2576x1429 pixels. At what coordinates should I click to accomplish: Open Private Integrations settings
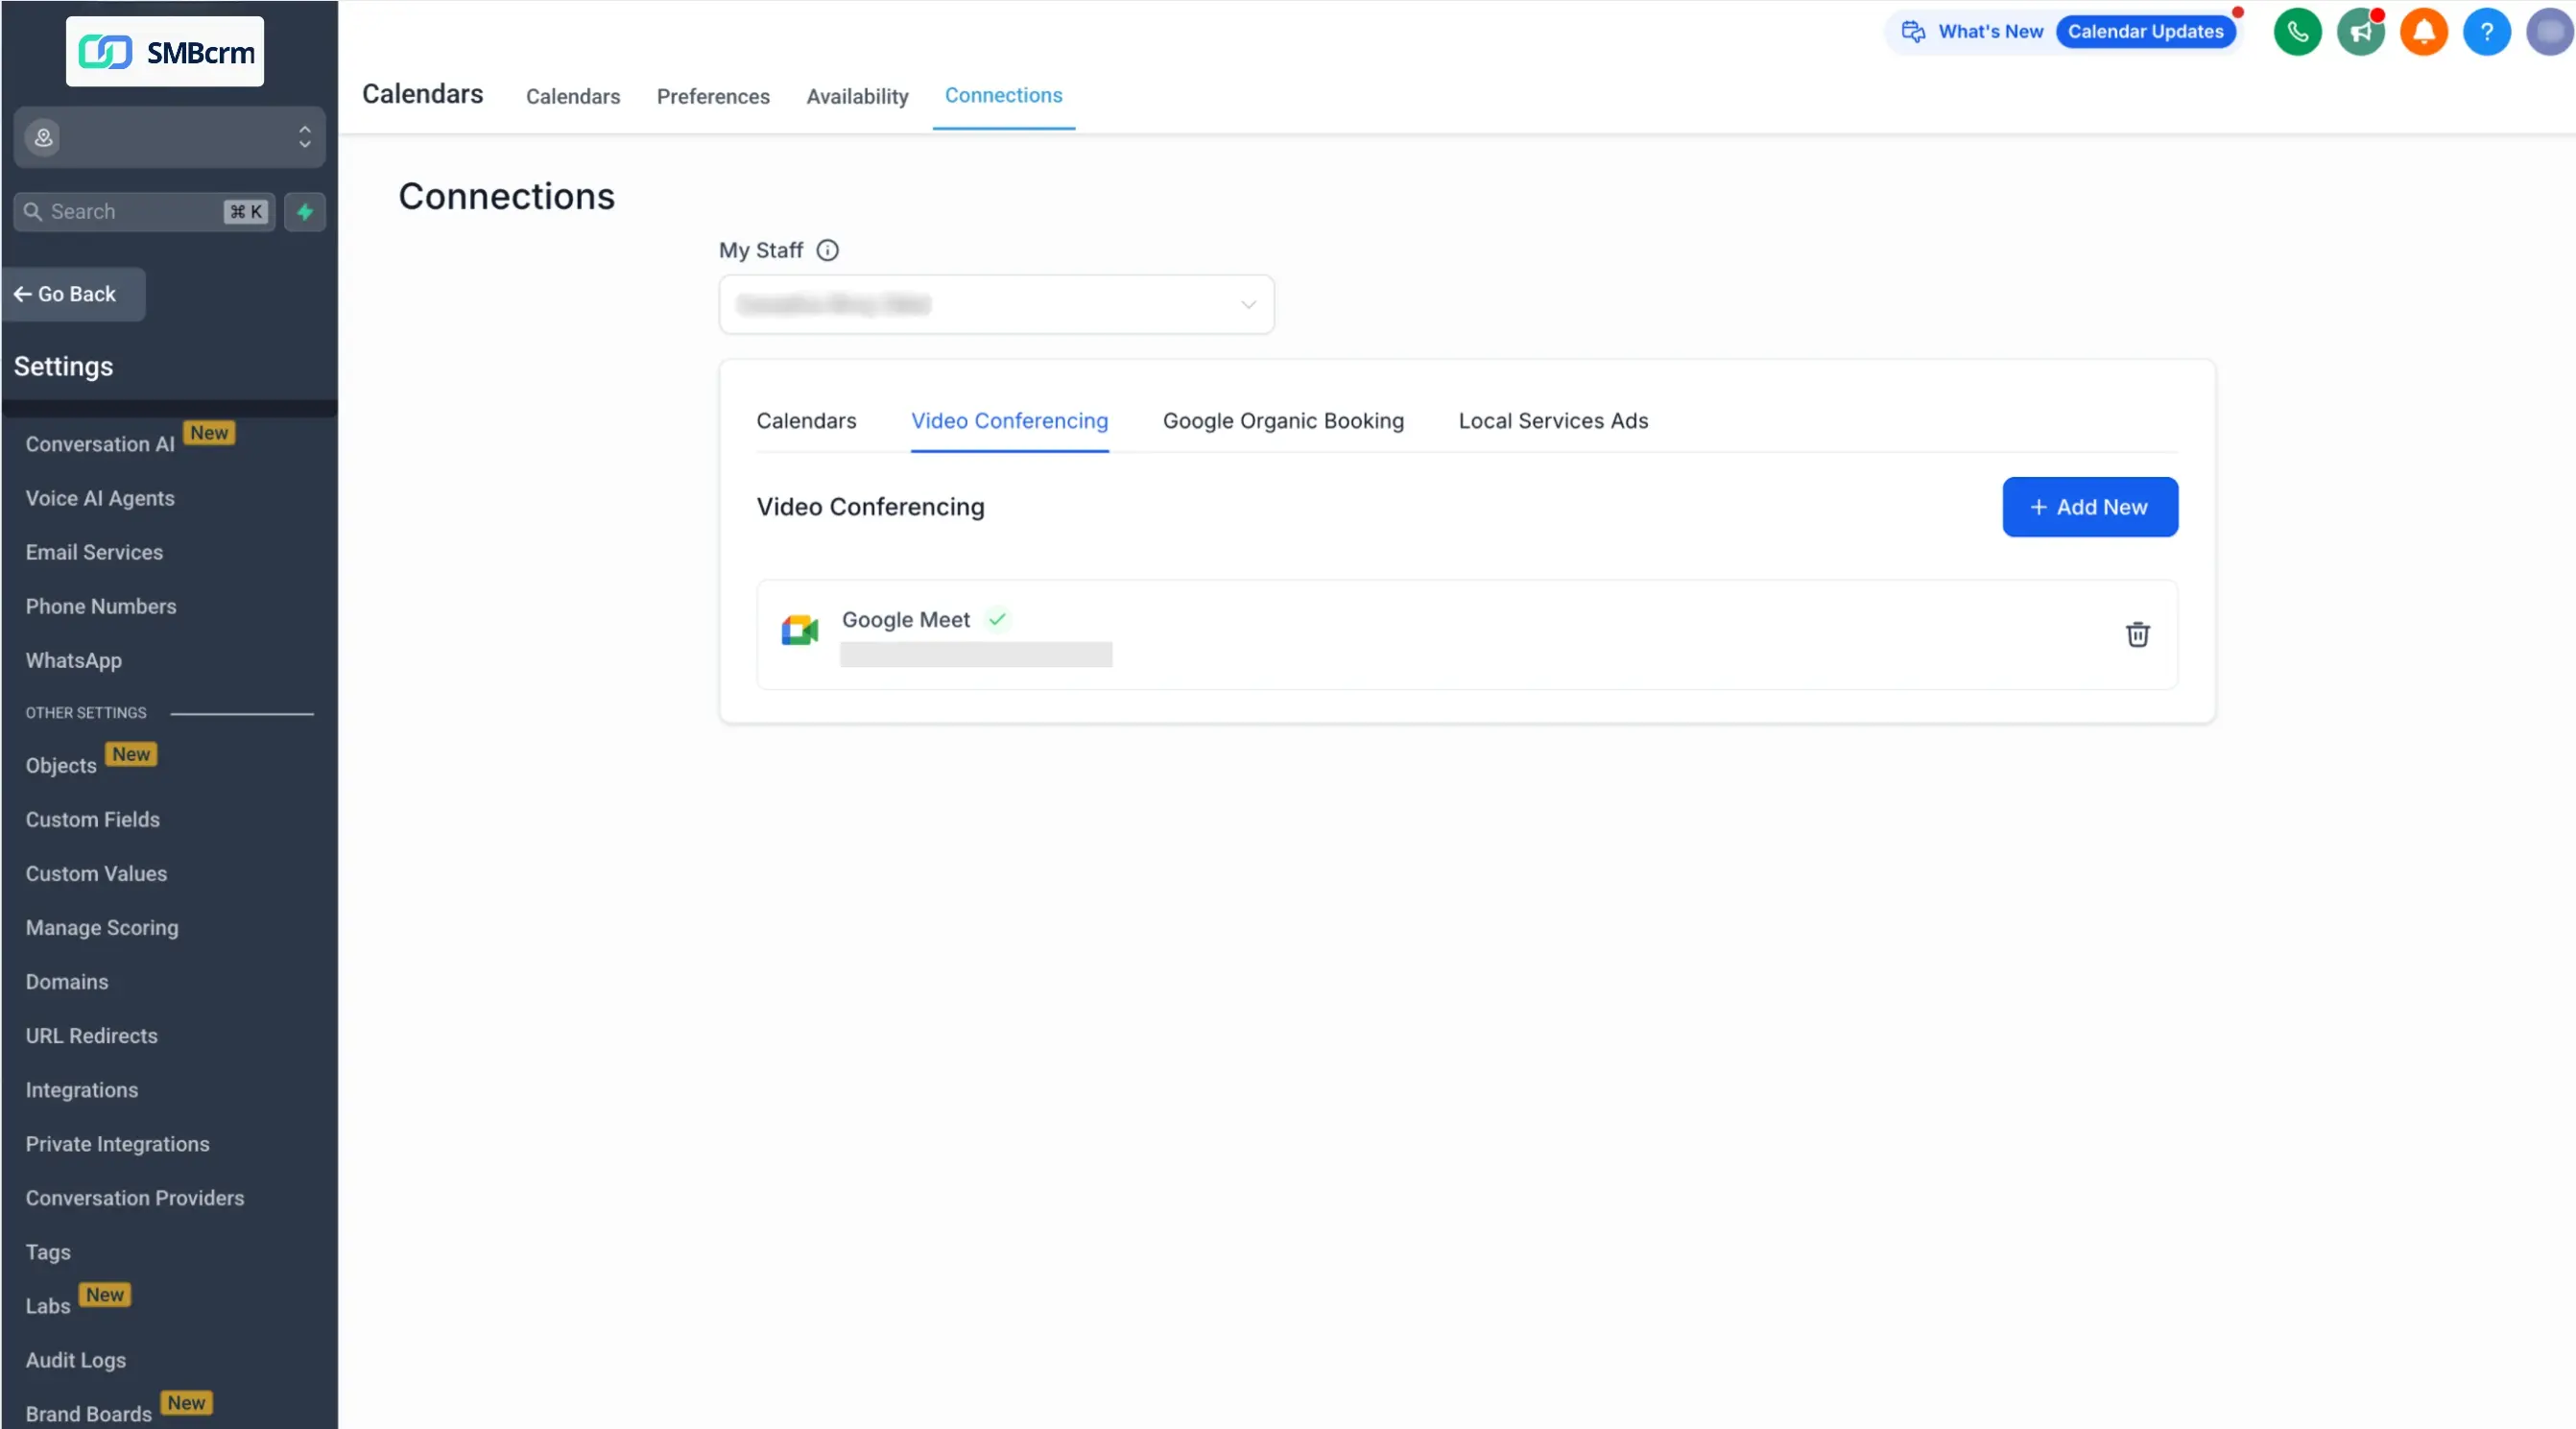coord(117,1144)
